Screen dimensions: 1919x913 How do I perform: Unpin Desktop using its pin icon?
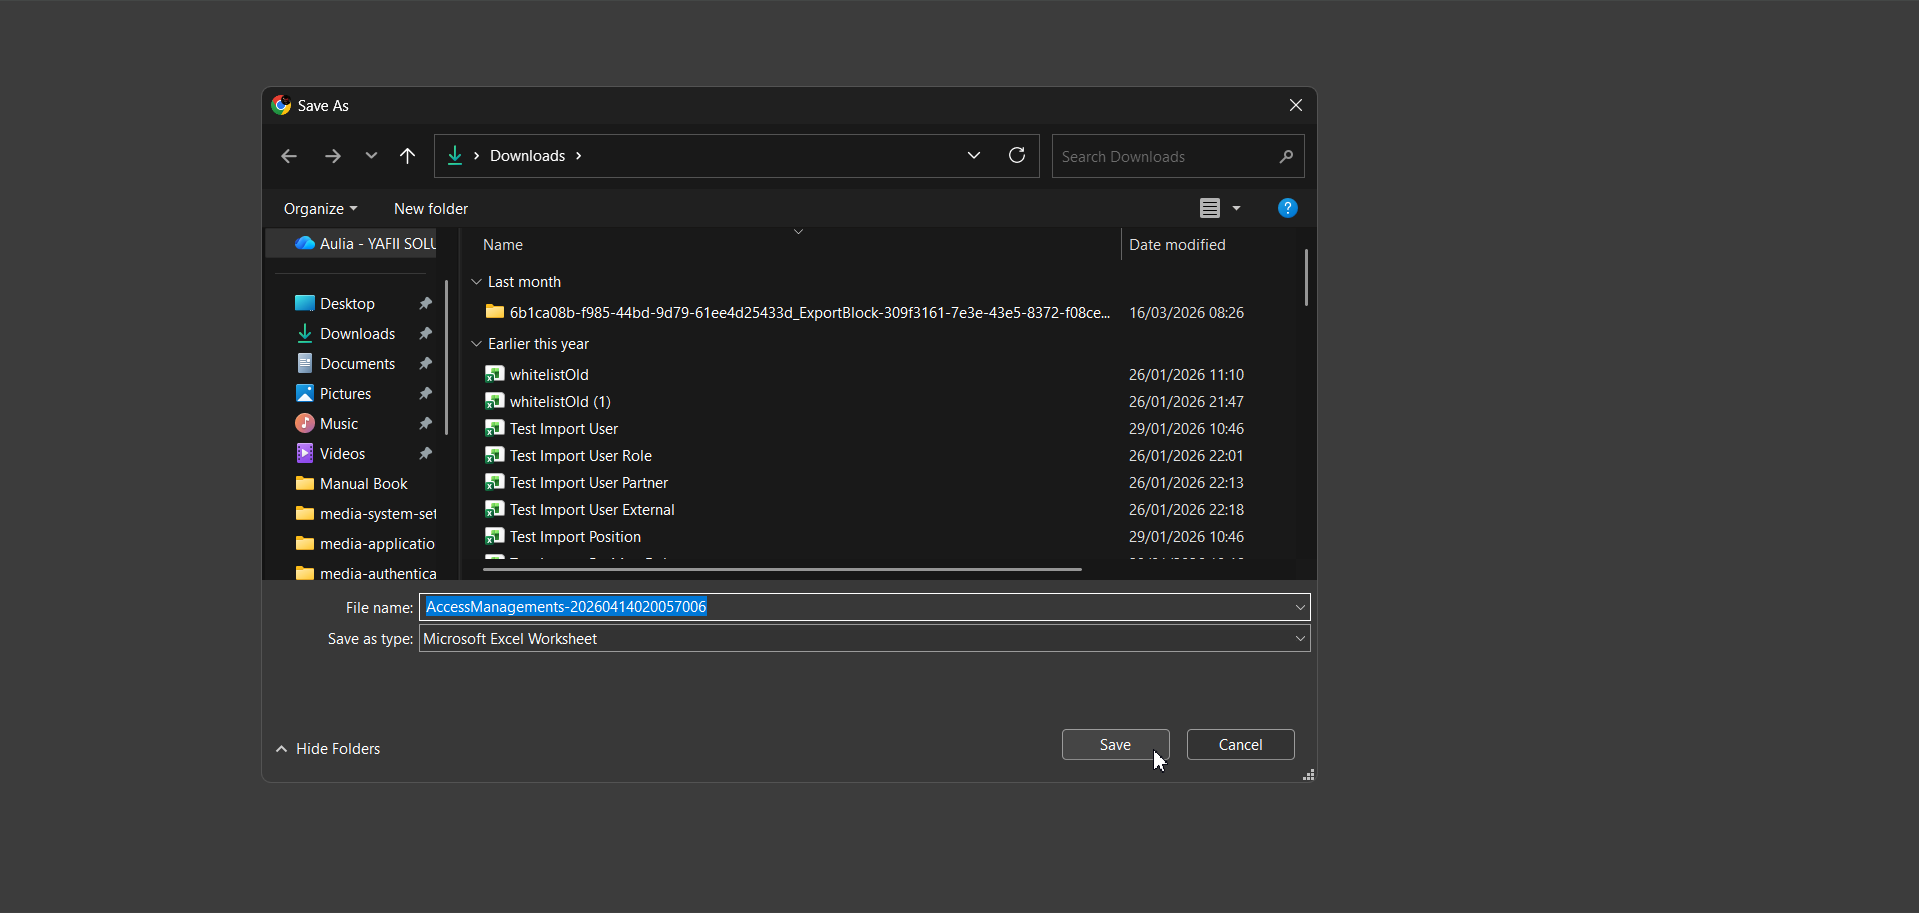426,303
